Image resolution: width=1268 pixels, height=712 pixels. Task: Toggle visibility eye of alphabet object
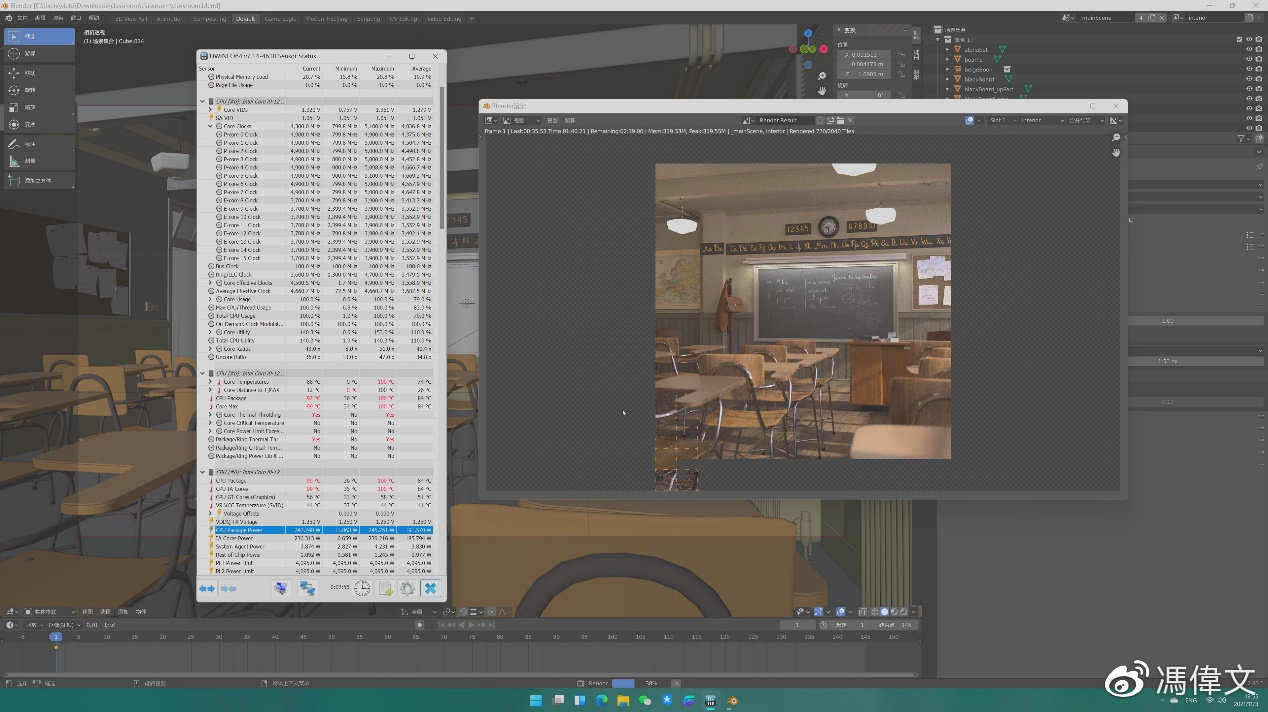click(x=1249, y=49)
